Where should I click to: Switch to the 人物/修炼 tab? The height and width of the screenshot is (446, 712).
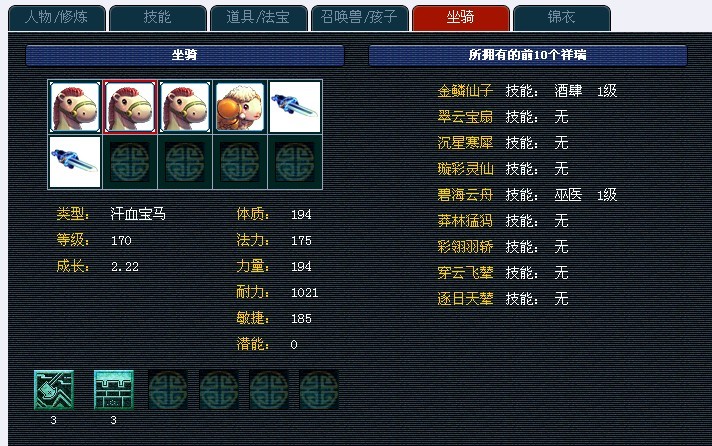pyautogui.click(x=57, y=18)
